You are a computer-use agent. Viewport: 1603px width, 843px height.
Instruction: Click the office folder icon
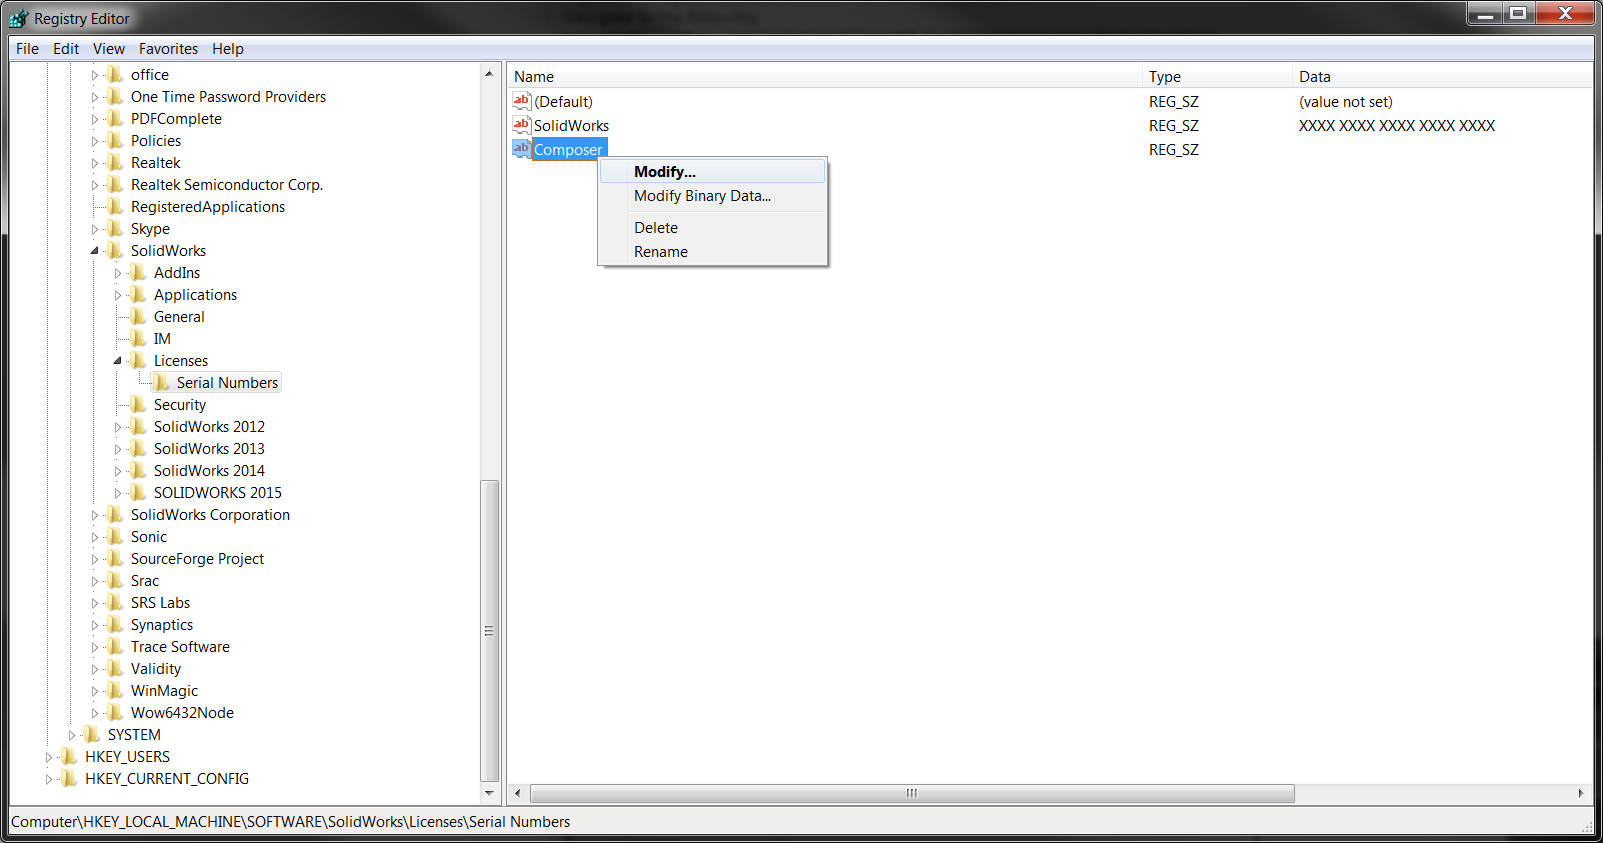coord(116,75)
